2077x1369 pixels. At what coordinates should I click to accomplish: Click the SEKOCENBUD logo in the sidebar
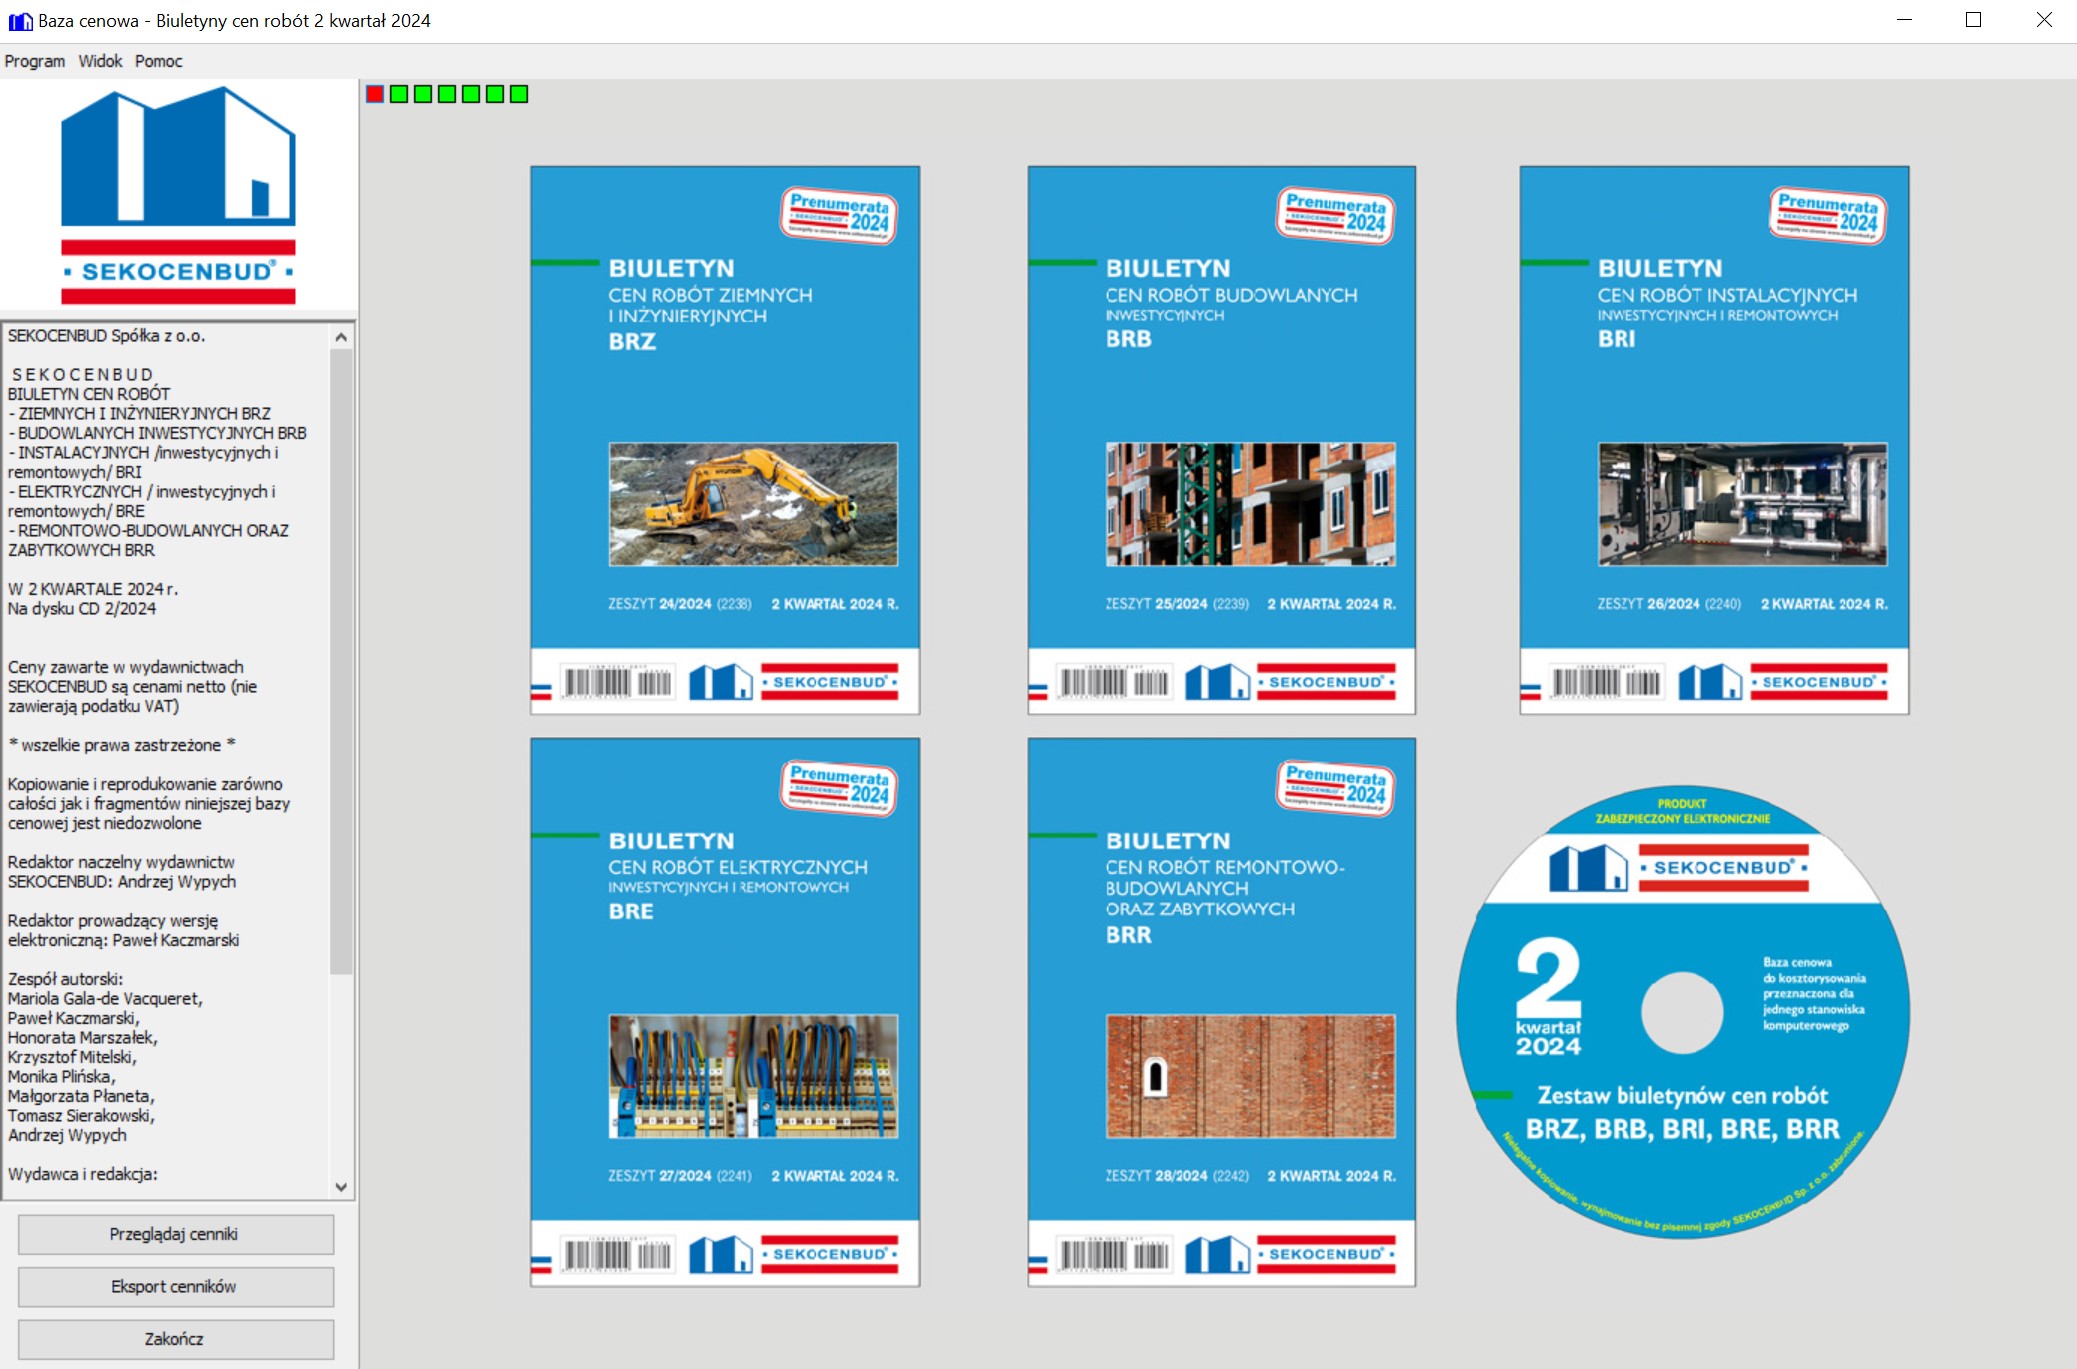[x=178, y=195]
